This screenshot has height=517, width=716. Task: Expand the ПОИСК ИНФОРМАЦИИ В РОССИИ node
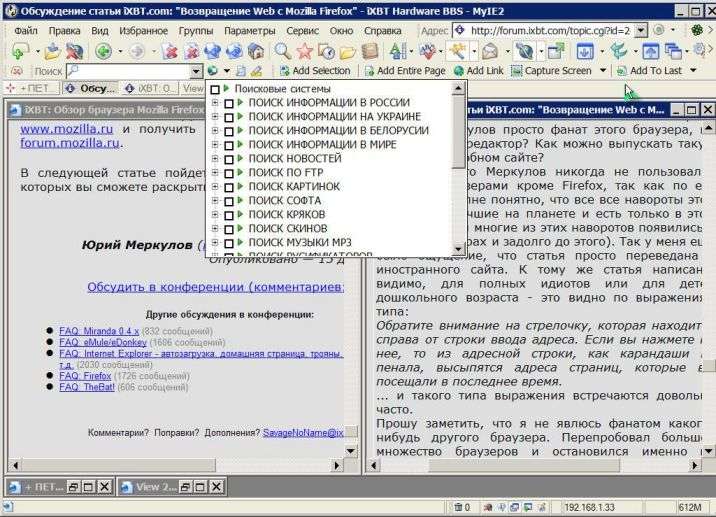click(x=215, y=103)
